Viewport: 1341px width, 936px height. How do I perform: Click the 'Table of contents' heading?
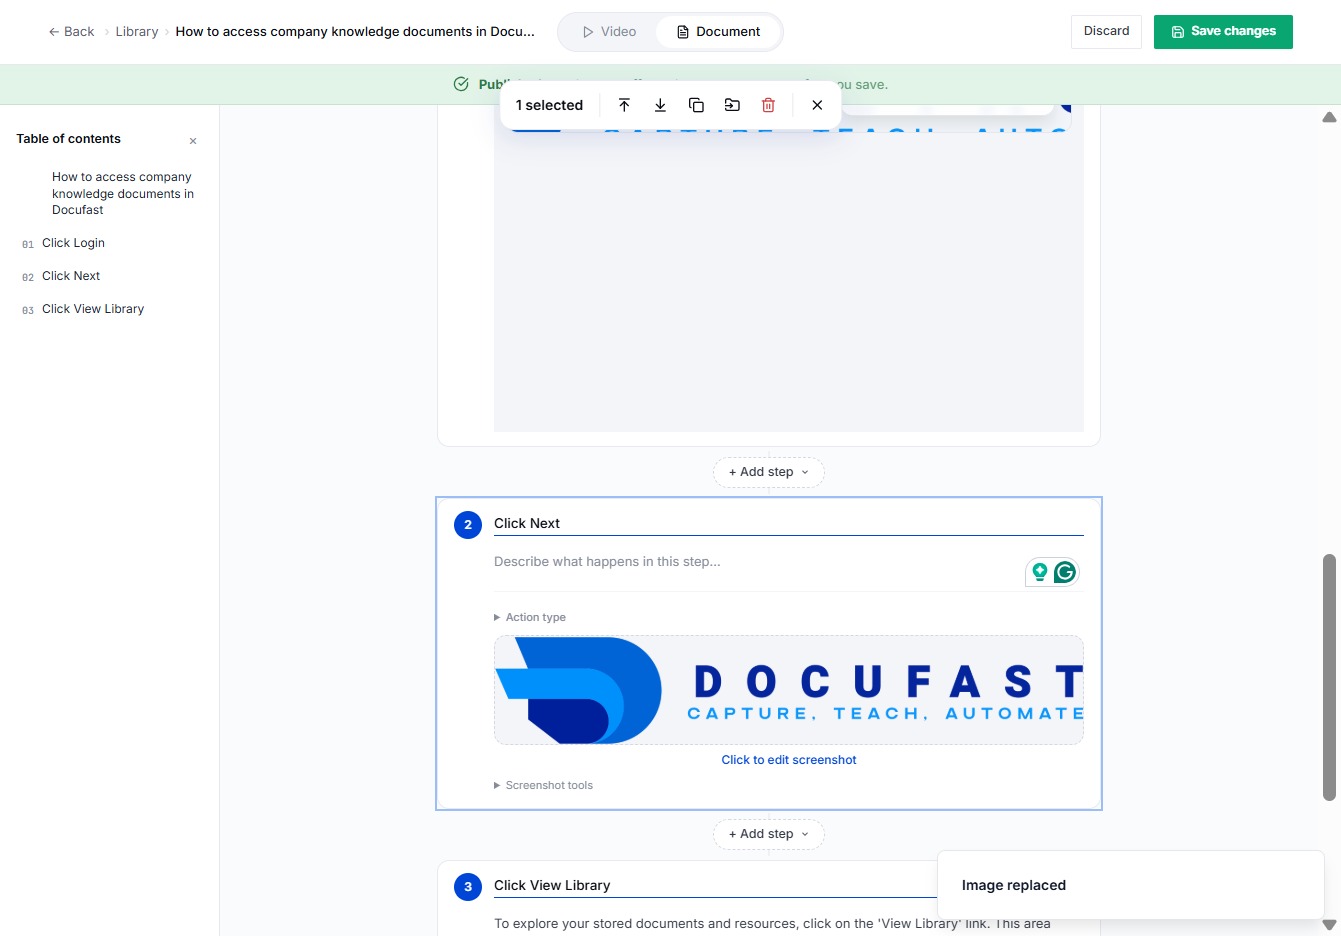68,139
